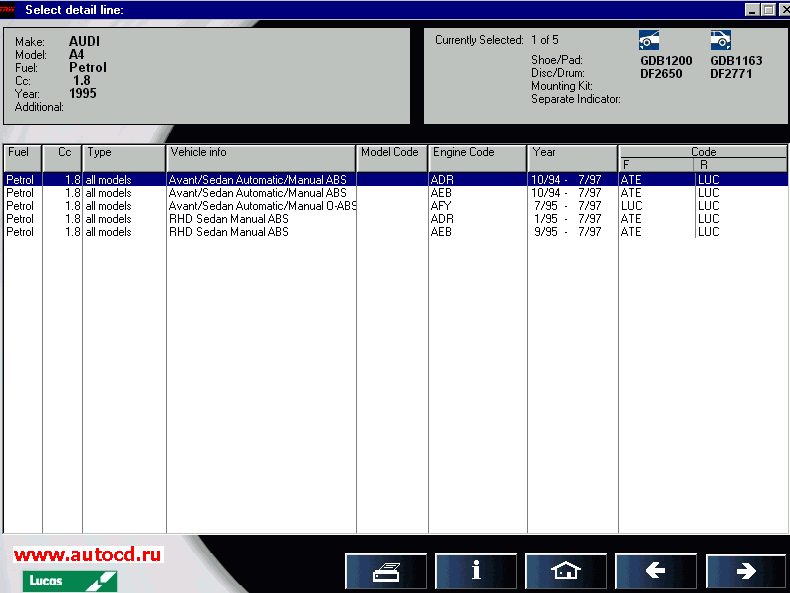This screenshot has width=790, height=593.
Task: Click the Separate Indicator label
Action: (576, 99)
